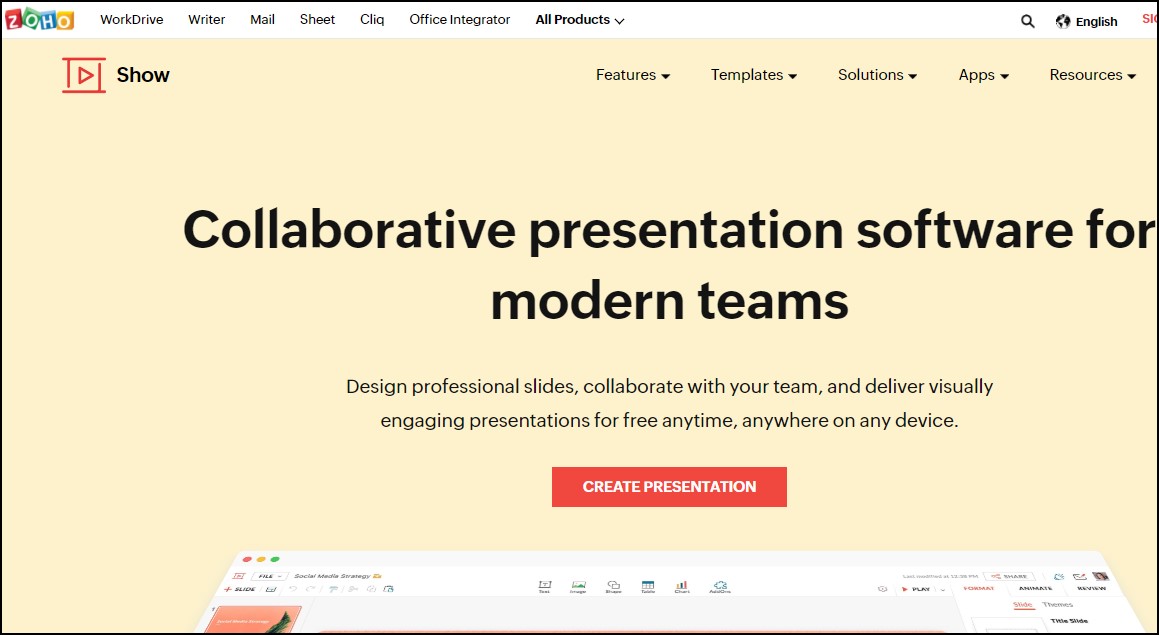
Task: Select the Slide sub-tab in the format panel
Action: pyautogui.click(x=1022, y=605)
